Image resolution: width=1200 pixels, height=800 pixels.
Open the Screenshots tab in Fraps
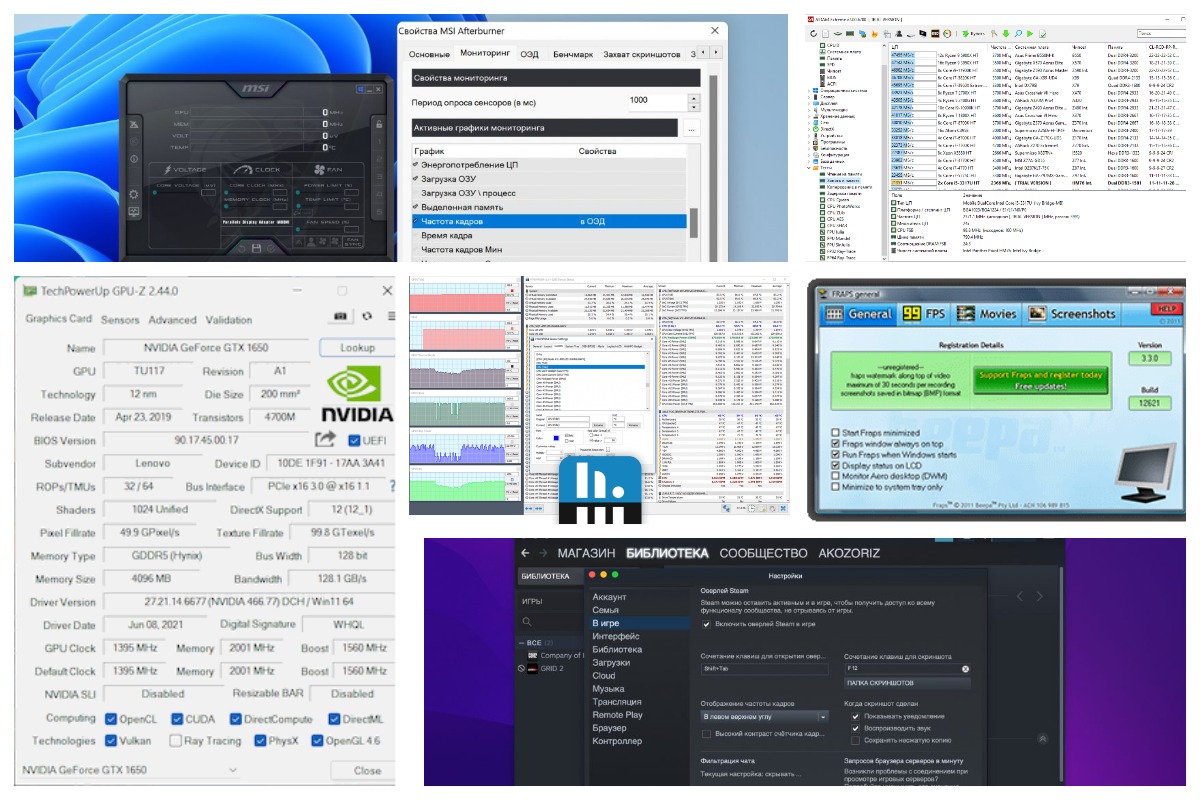point(1072,313)
